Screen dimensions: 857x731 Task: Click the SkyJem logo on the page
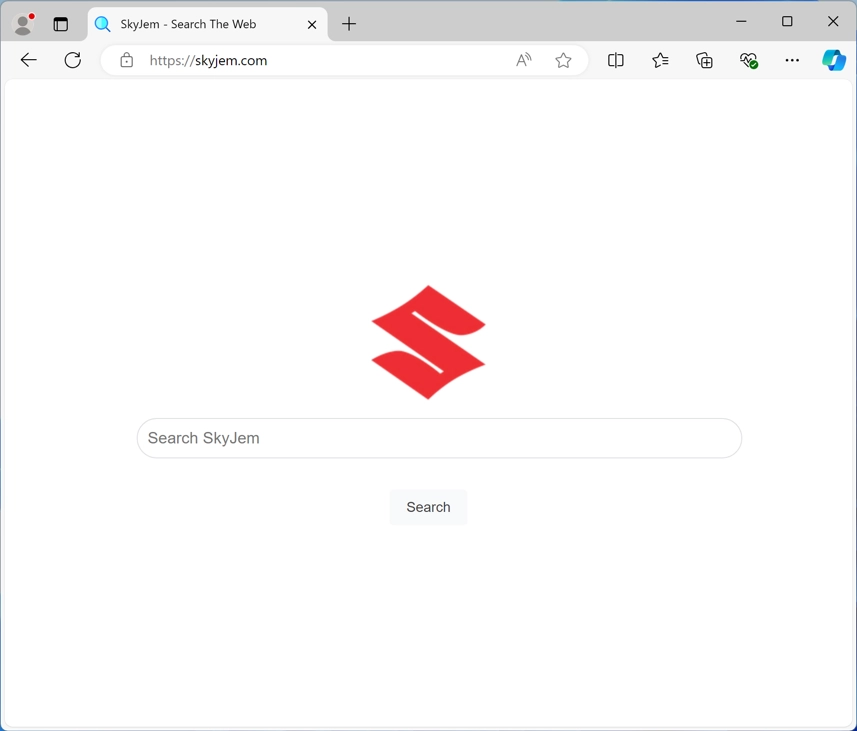(x=428, y=341)
